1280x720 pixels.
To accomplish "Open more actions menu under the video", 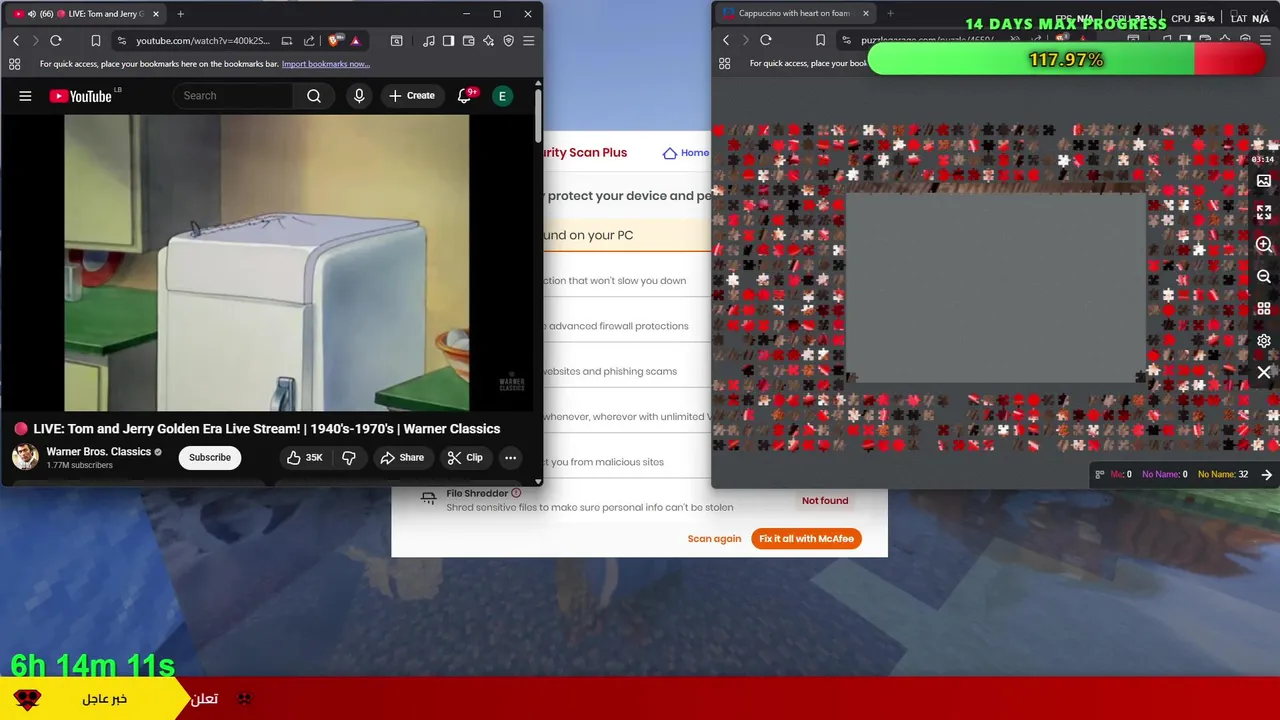I will click(510, 457).
